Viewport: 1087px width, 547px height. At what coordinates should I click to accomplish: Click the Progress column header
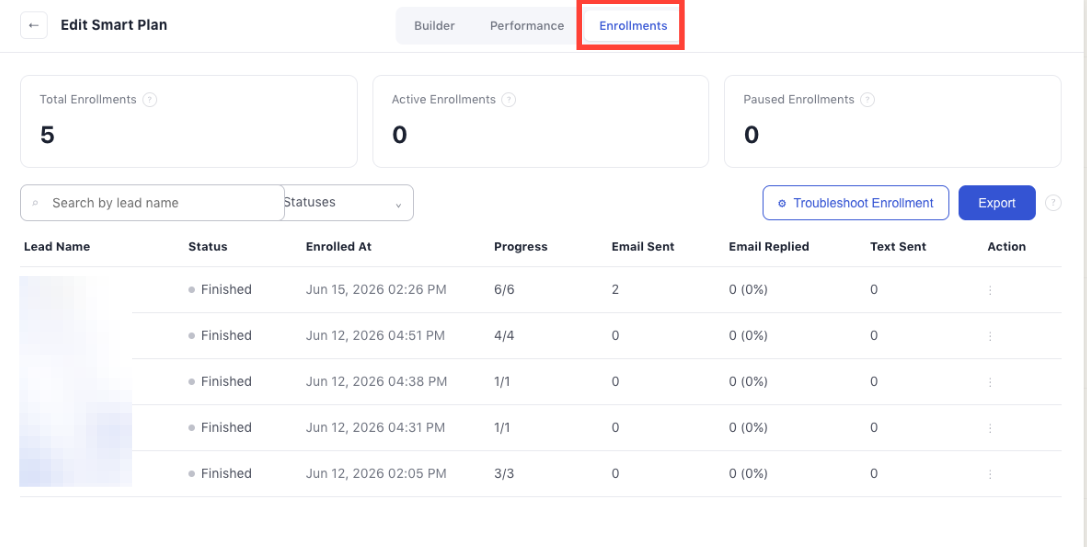pos(521,247)
